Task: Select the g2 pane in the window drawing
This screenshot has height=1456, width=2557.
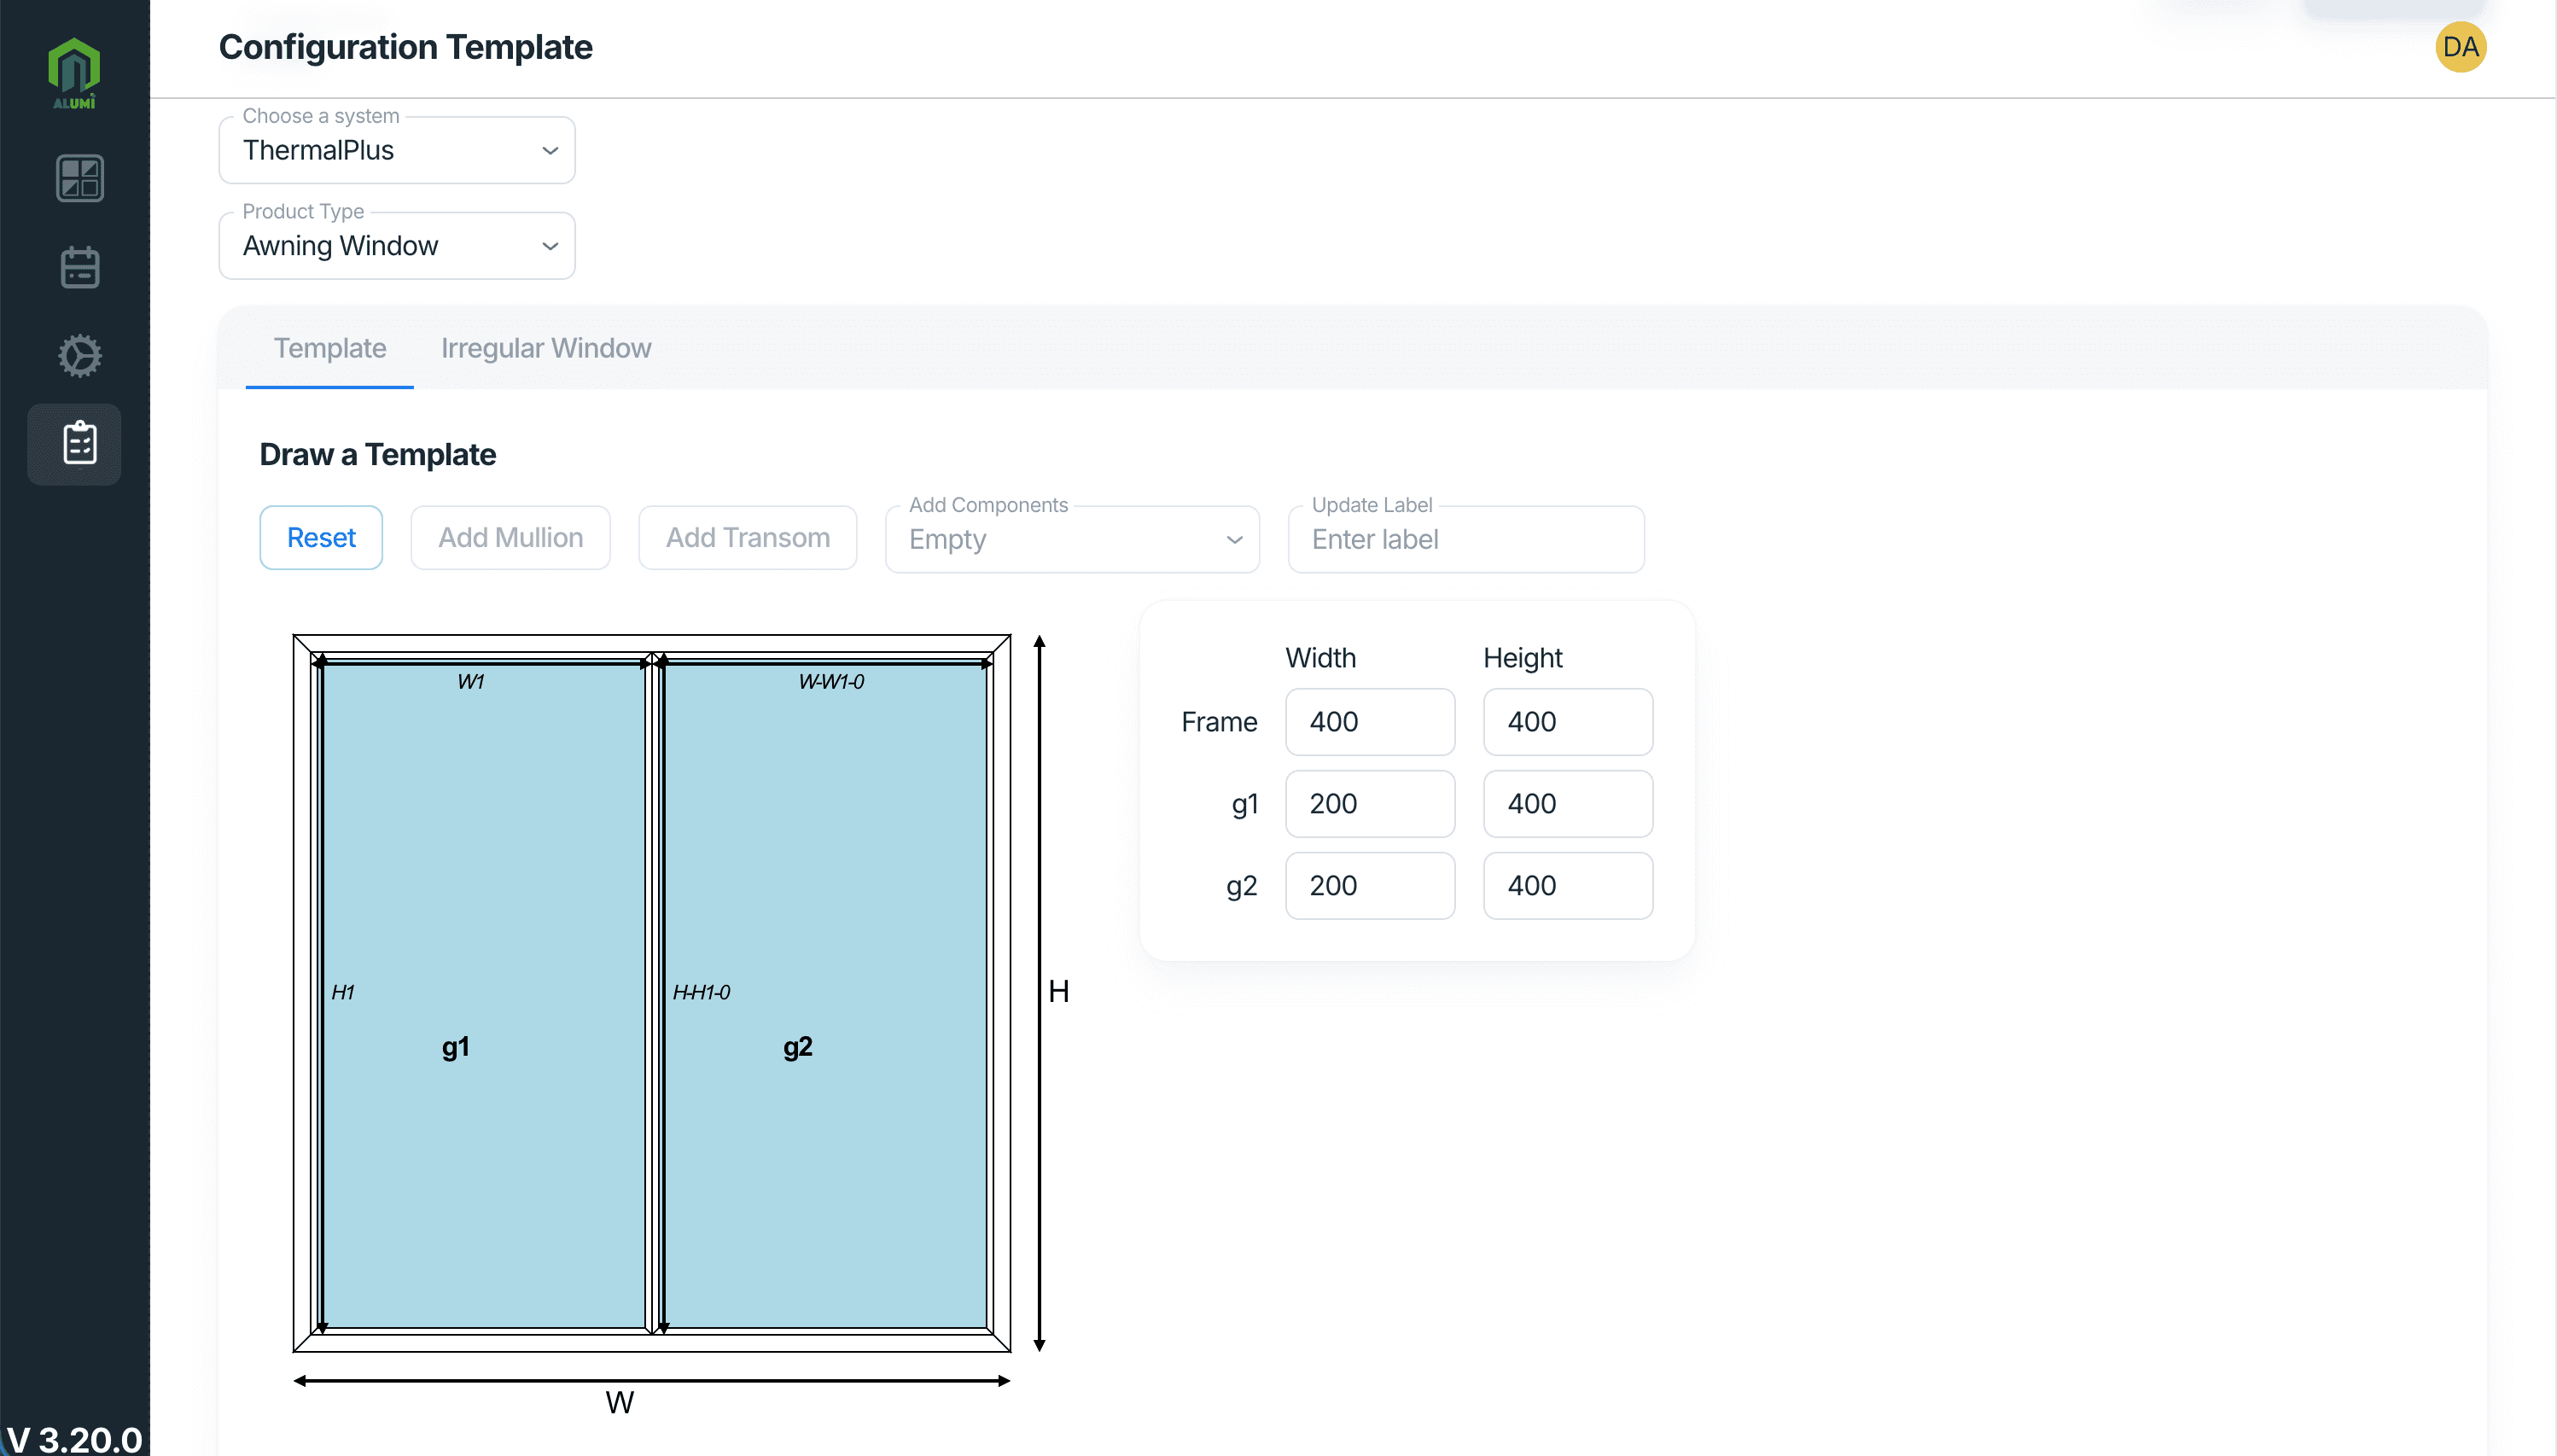Action: (797, 1046)
